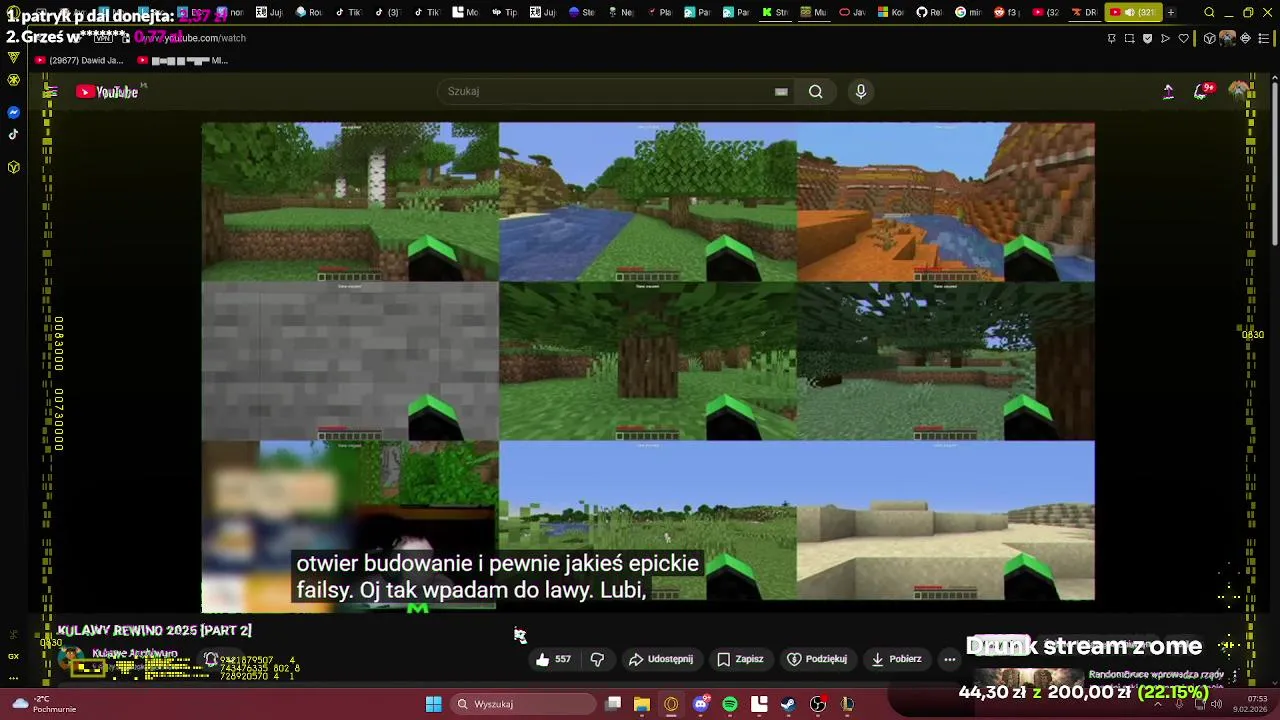Click the browser tab search magnifier
This screenshot has width=1280, height=720.
click(x=1209, y=12)
